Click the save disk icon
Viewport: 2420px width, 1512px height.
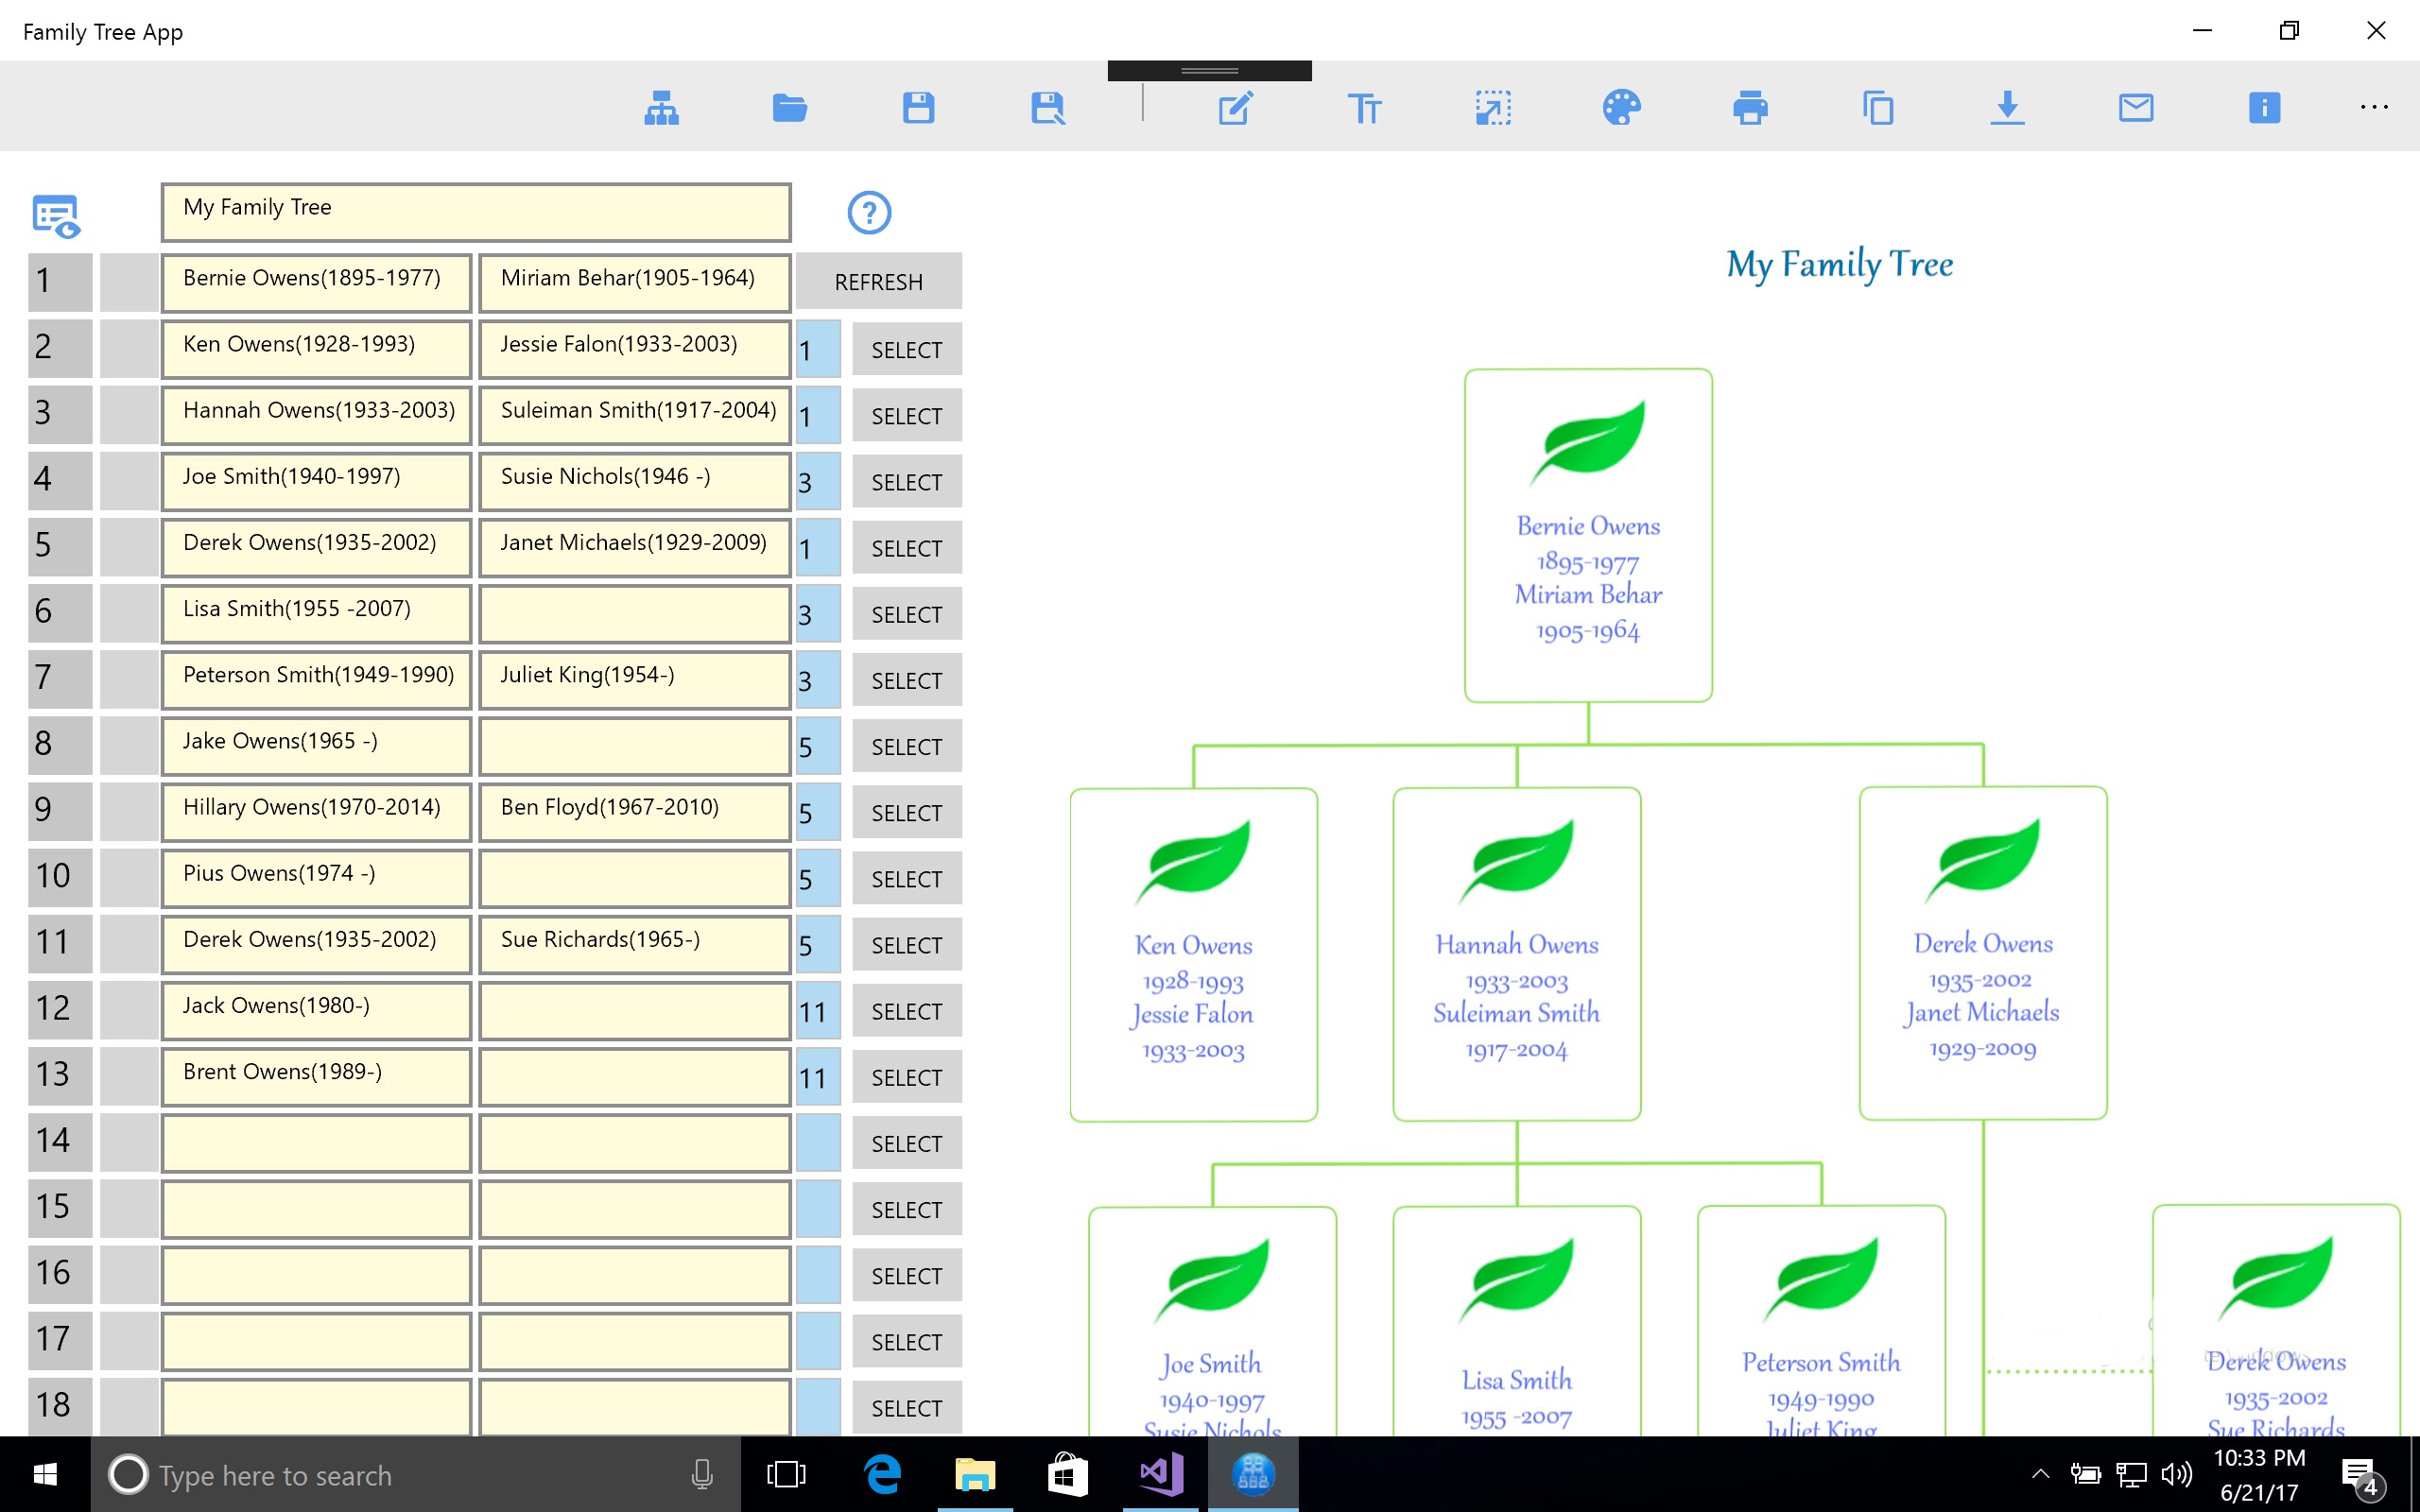click(918, 107)
